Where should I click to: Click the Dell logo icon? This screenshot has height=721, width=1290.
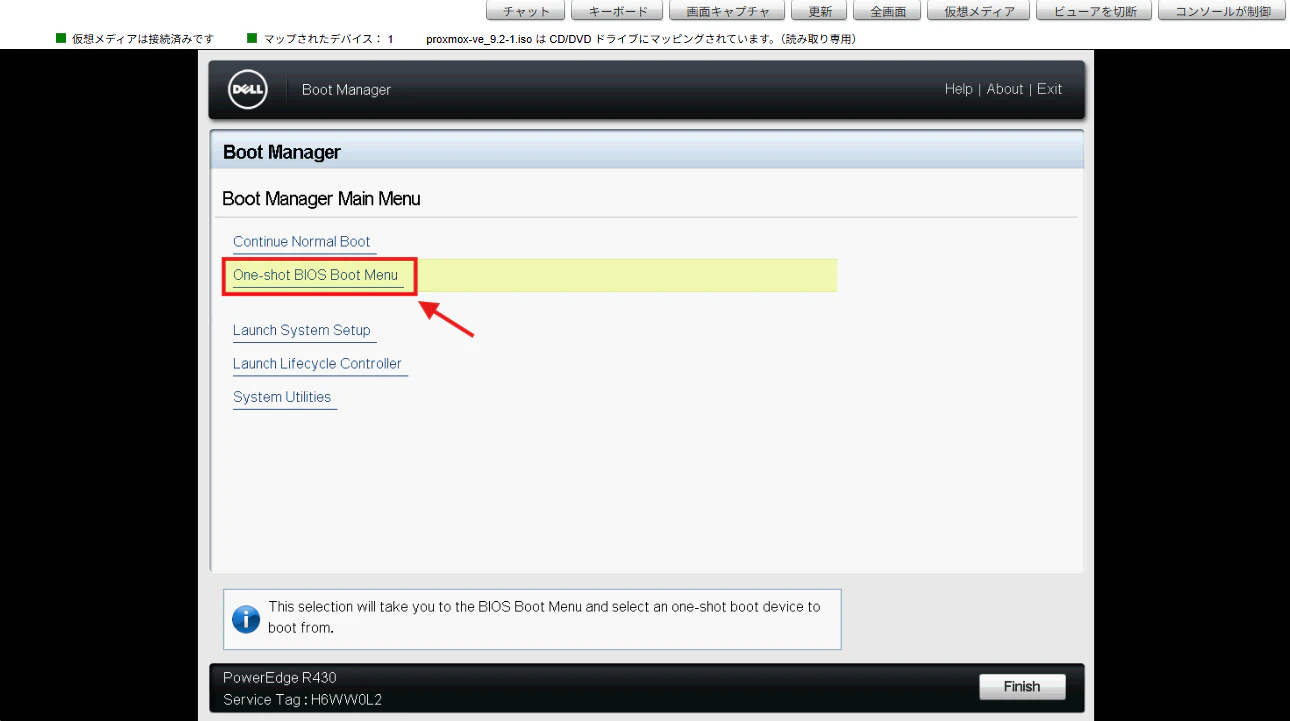247,90
